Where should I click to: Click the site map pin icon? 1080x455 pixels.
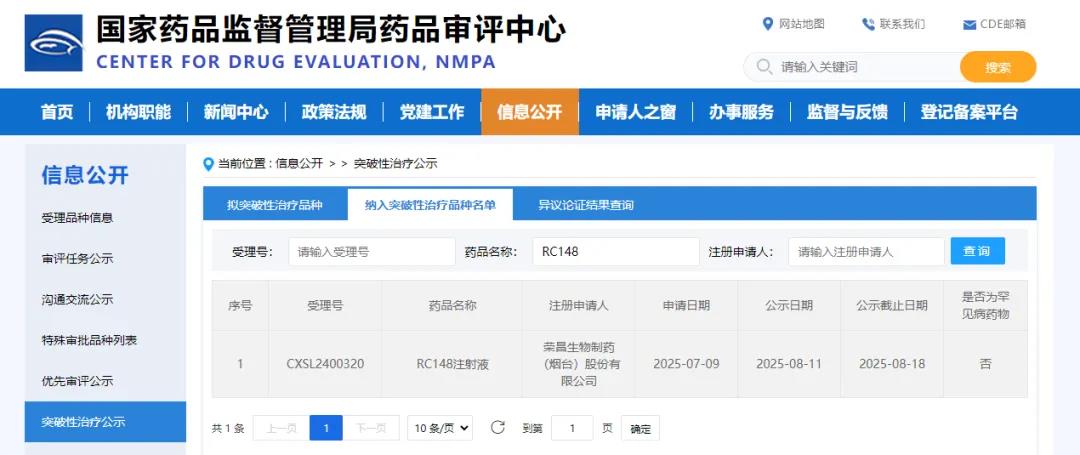pyautogui.click(x=768, y=24)
